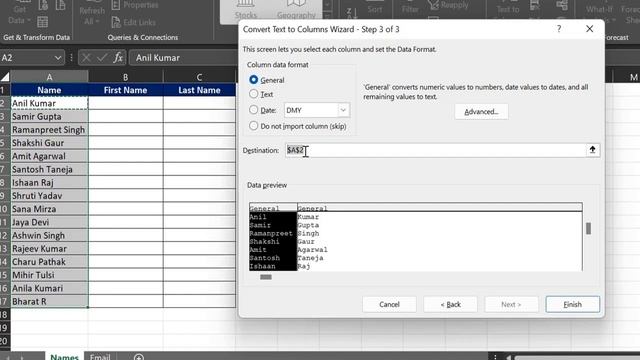Viewport: 640px width, 360px height.
Task: Click the Name header cell
Action: click(49, 90)
